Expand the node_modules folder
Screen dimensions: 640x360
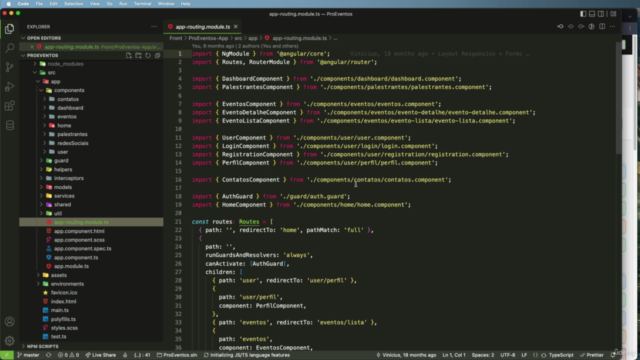point(65,64)
